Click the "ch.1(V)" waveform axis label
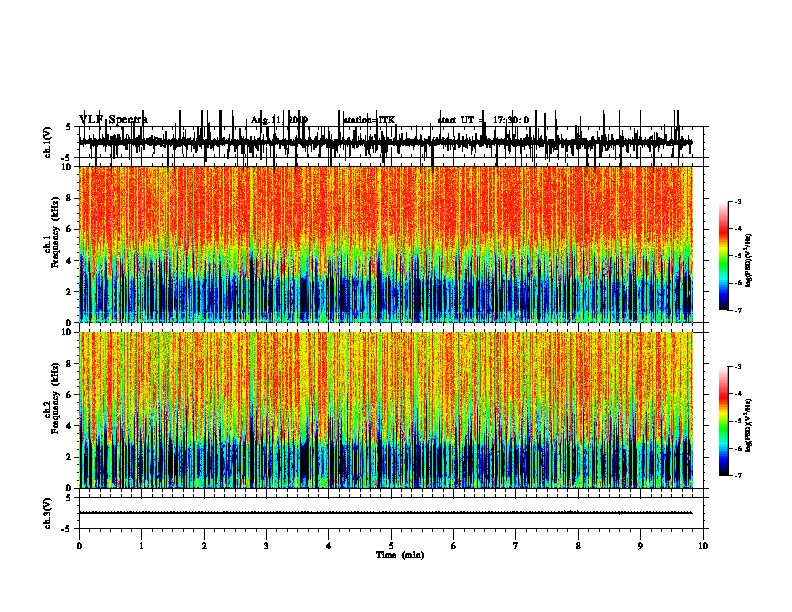Viewport: 792px width, 612px height. pyautogui.click(x=47, y=142)
